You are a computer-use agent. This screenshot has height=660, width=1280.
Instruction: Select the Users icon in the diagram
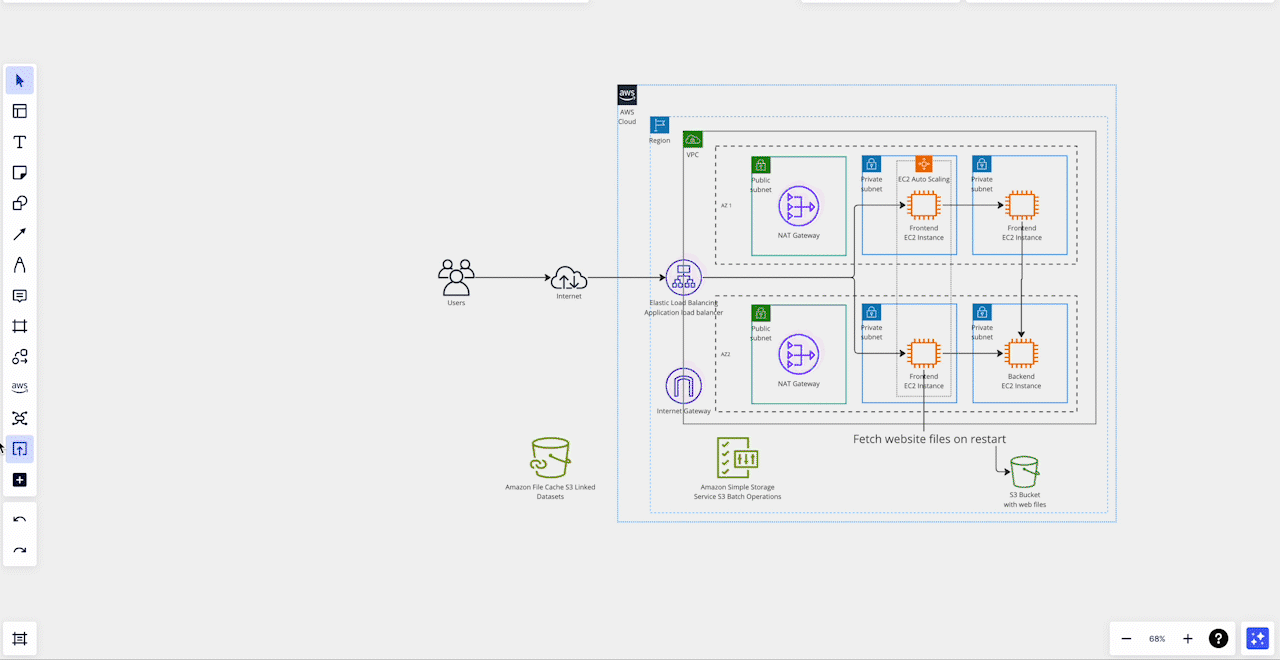click(x=456, y=276)
